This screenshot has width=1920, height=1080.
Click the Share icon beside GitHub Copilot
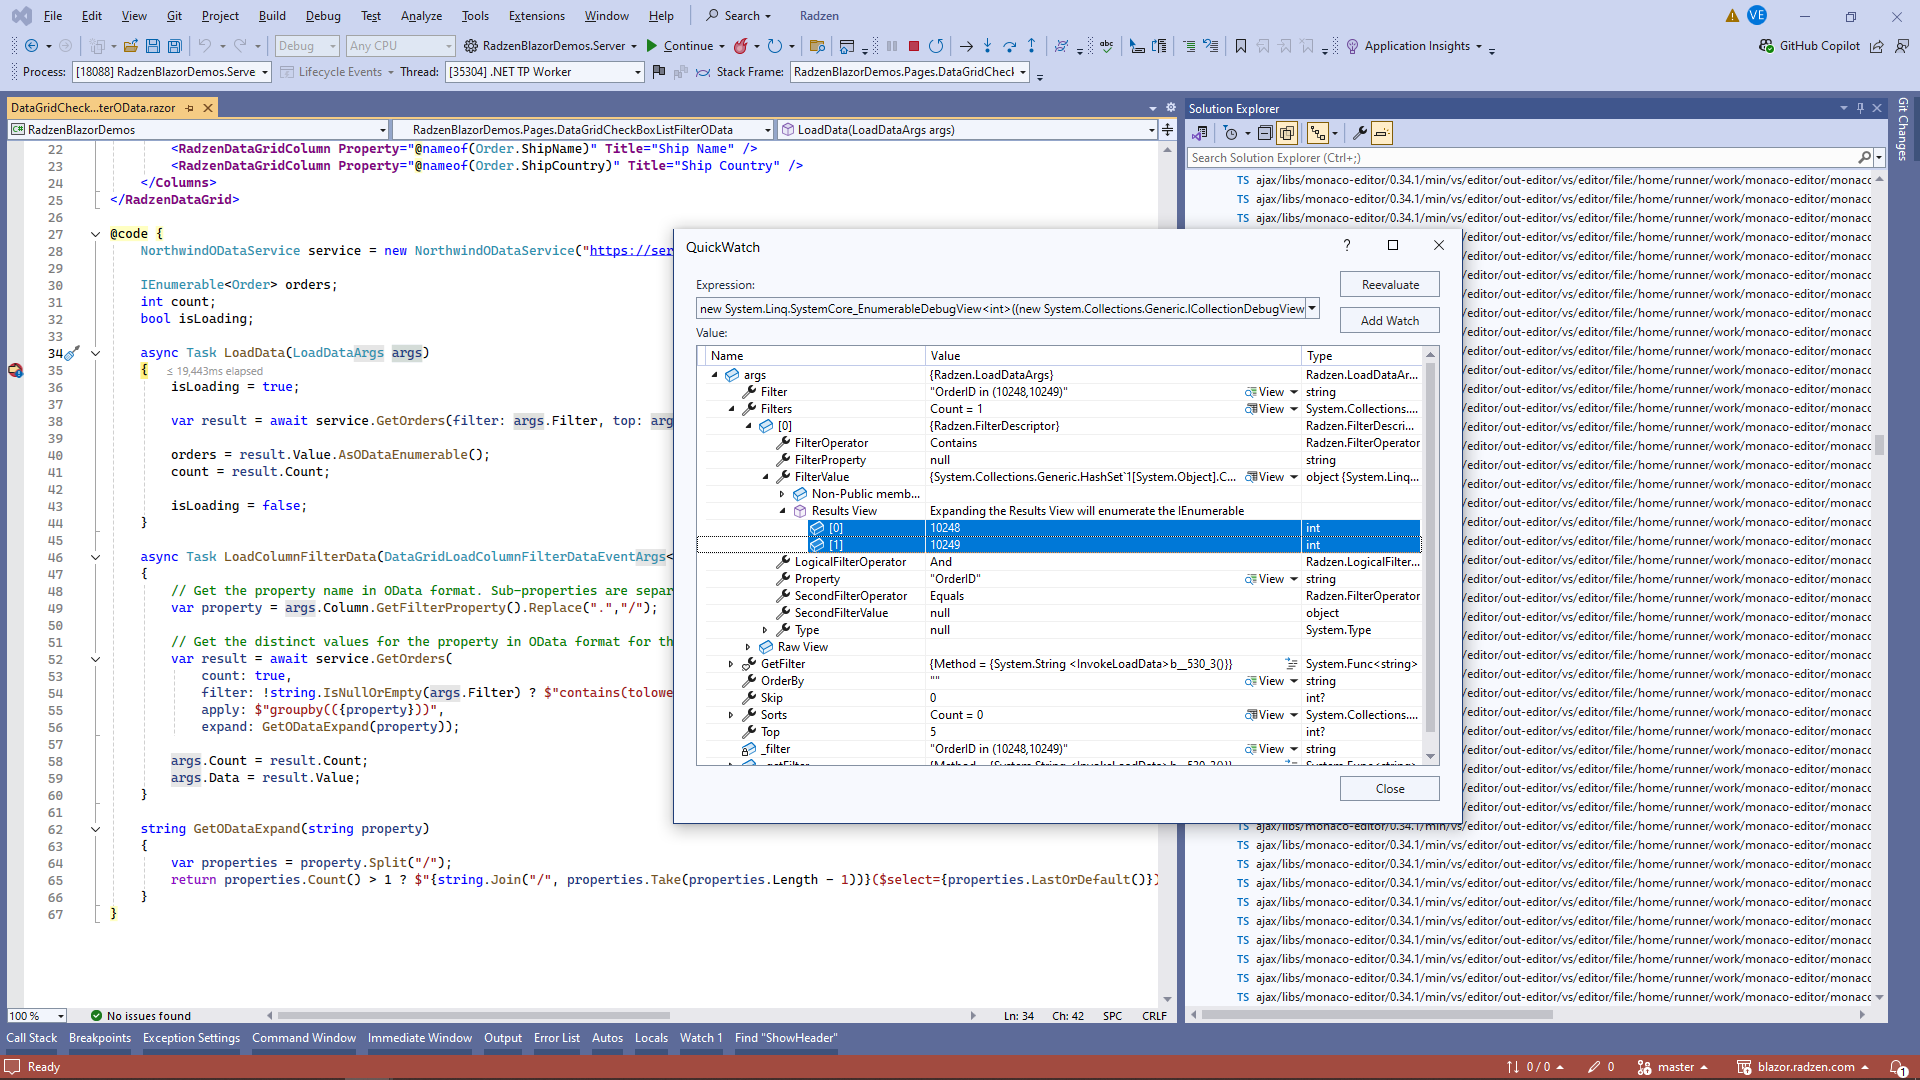pos(1877,46)
